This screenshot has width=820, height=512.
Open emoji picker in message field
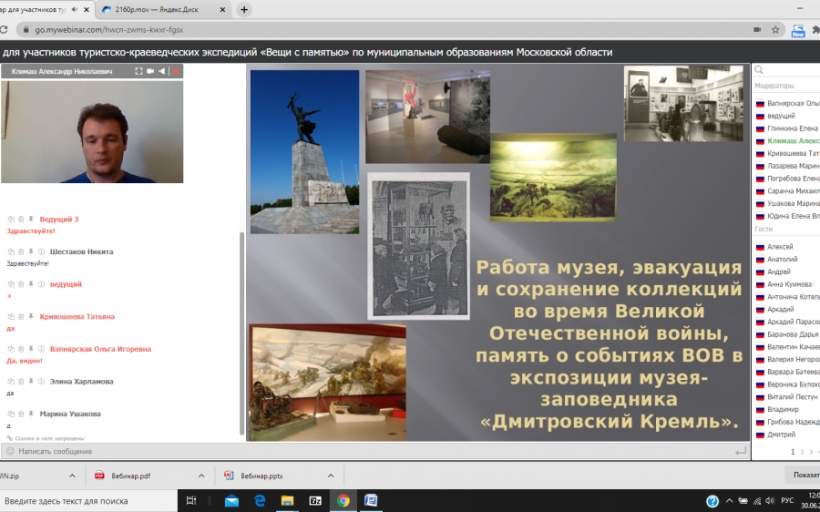click(10, 451)
